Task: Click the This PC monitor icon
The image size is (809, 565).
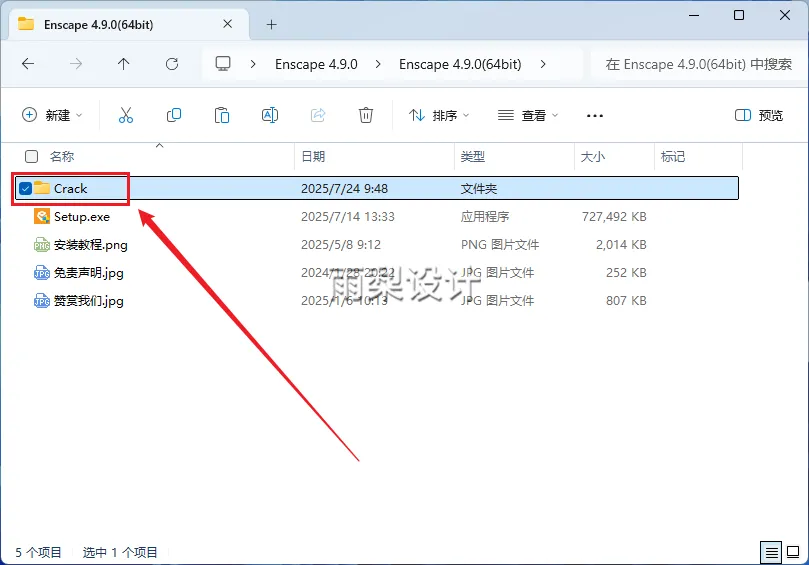Action: (x=223, y=64)
